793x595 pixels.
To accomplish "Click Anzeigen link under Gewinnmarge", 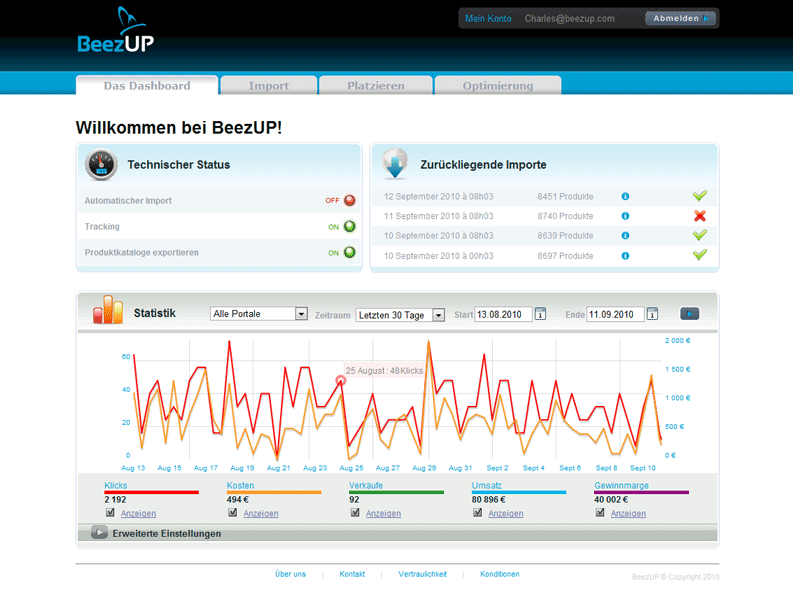I will coord(628,514).
